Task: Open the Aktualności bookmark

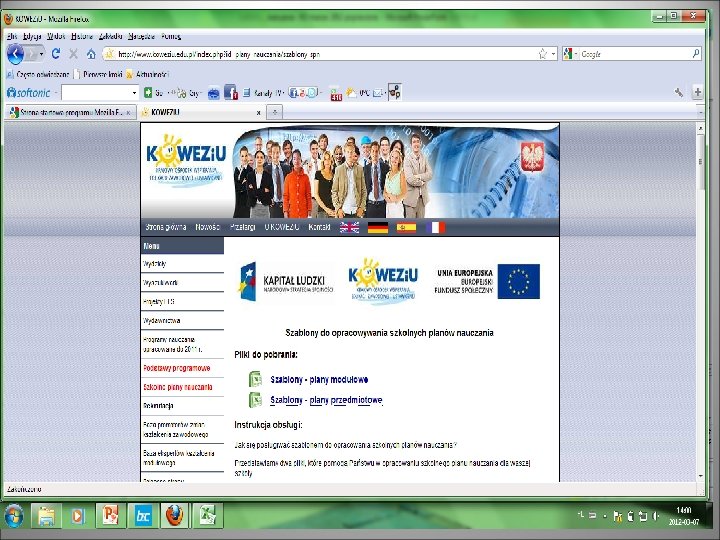Action: click(x=147, y=74)
